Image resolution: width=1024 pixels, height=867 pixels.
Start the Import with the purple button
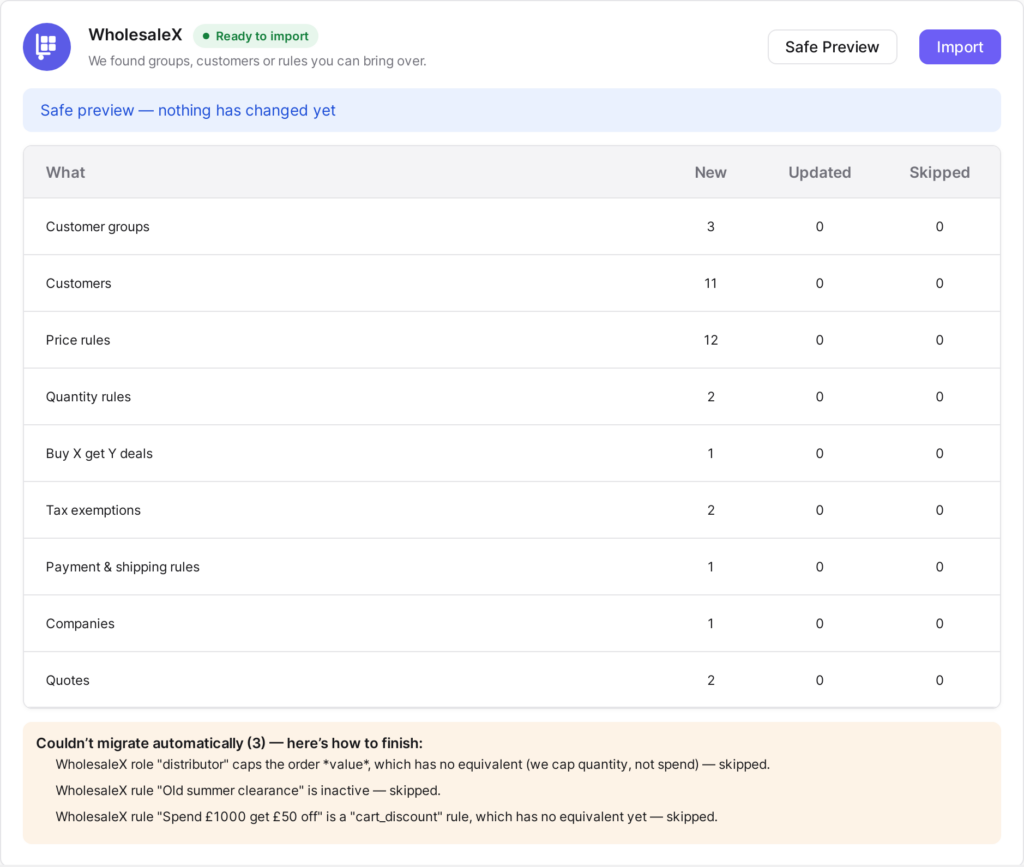(x=959, y=47)
